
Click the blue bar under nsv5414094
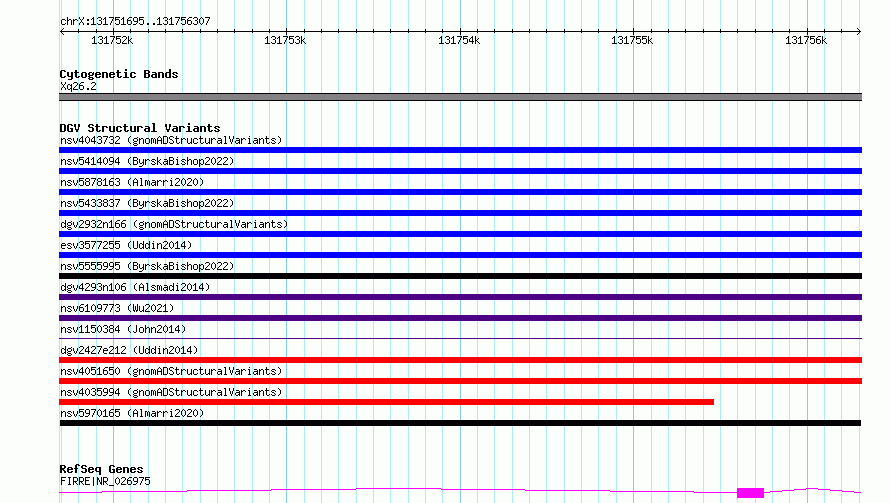460,171
